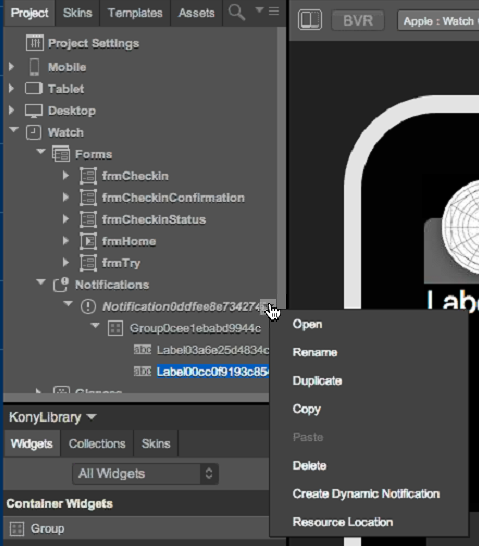Screen dimensions: 479x546
Task: Open the project panel hamburger menu
Action: click(x=274, y=11)
